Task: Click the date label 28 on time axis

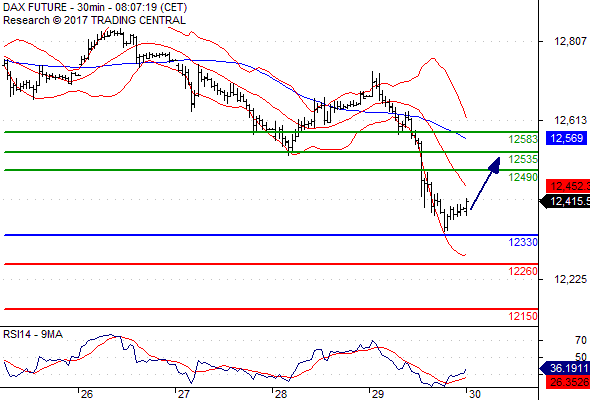Action: [x=281, y=394]
